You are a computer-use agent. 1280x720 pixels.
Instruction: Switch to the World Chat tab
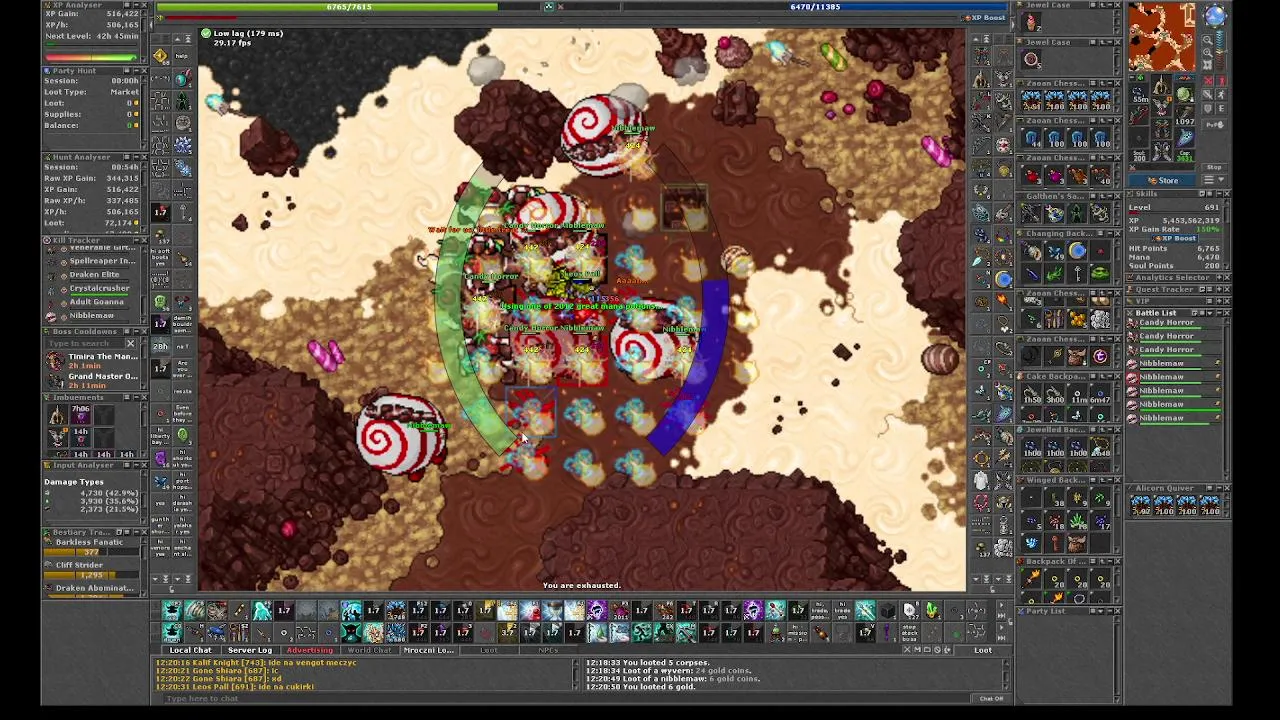click(x=369, y=650)
